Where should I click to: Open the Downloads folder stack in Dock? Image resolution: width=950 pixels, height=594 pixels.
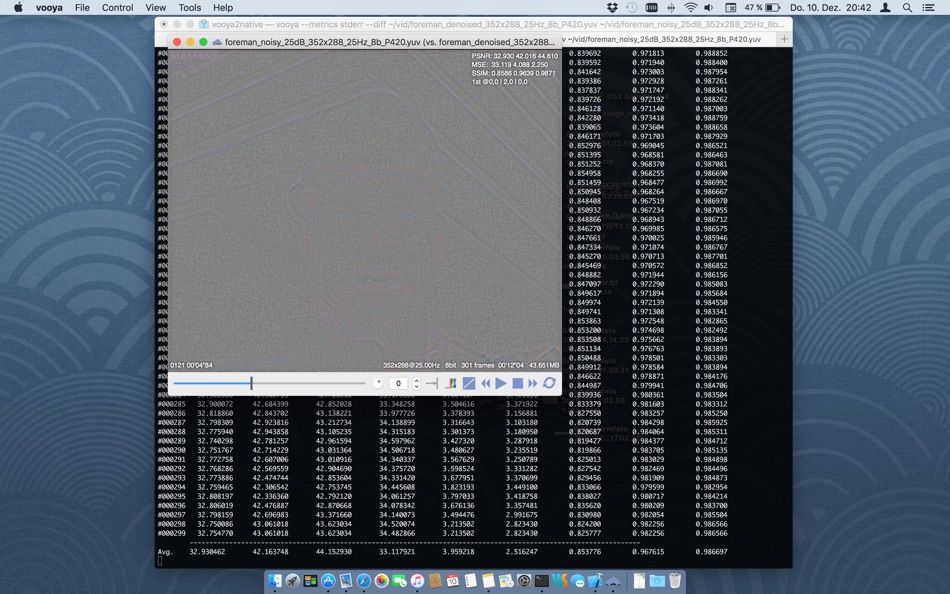[657, 581]
